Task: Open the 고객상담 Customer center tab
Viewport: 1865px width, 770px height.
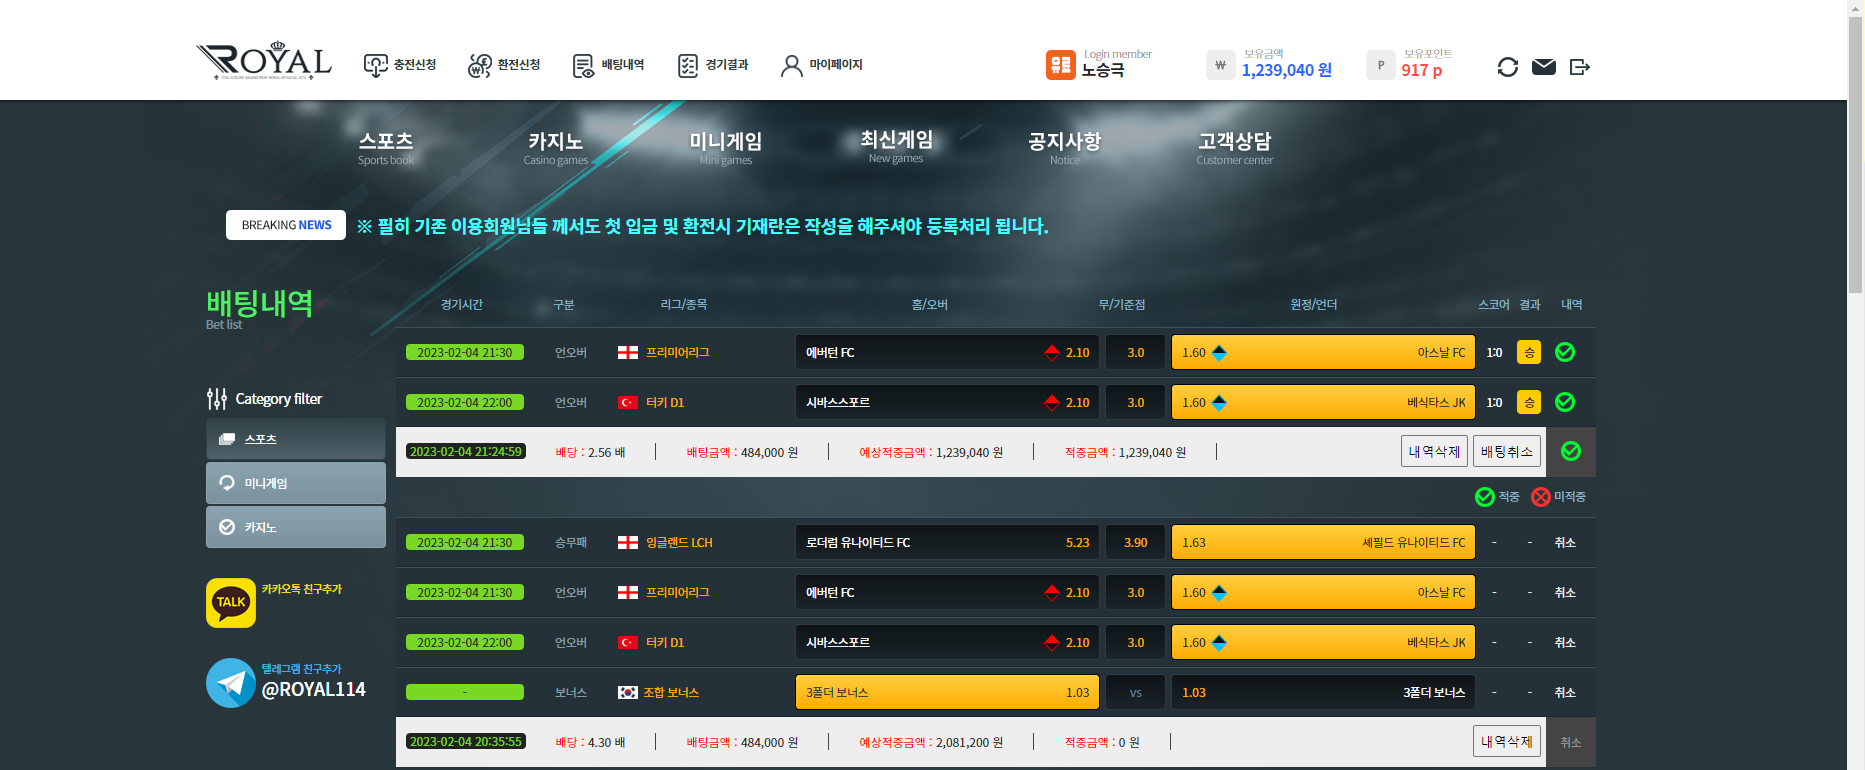Action: click(x=1234, y=147)
